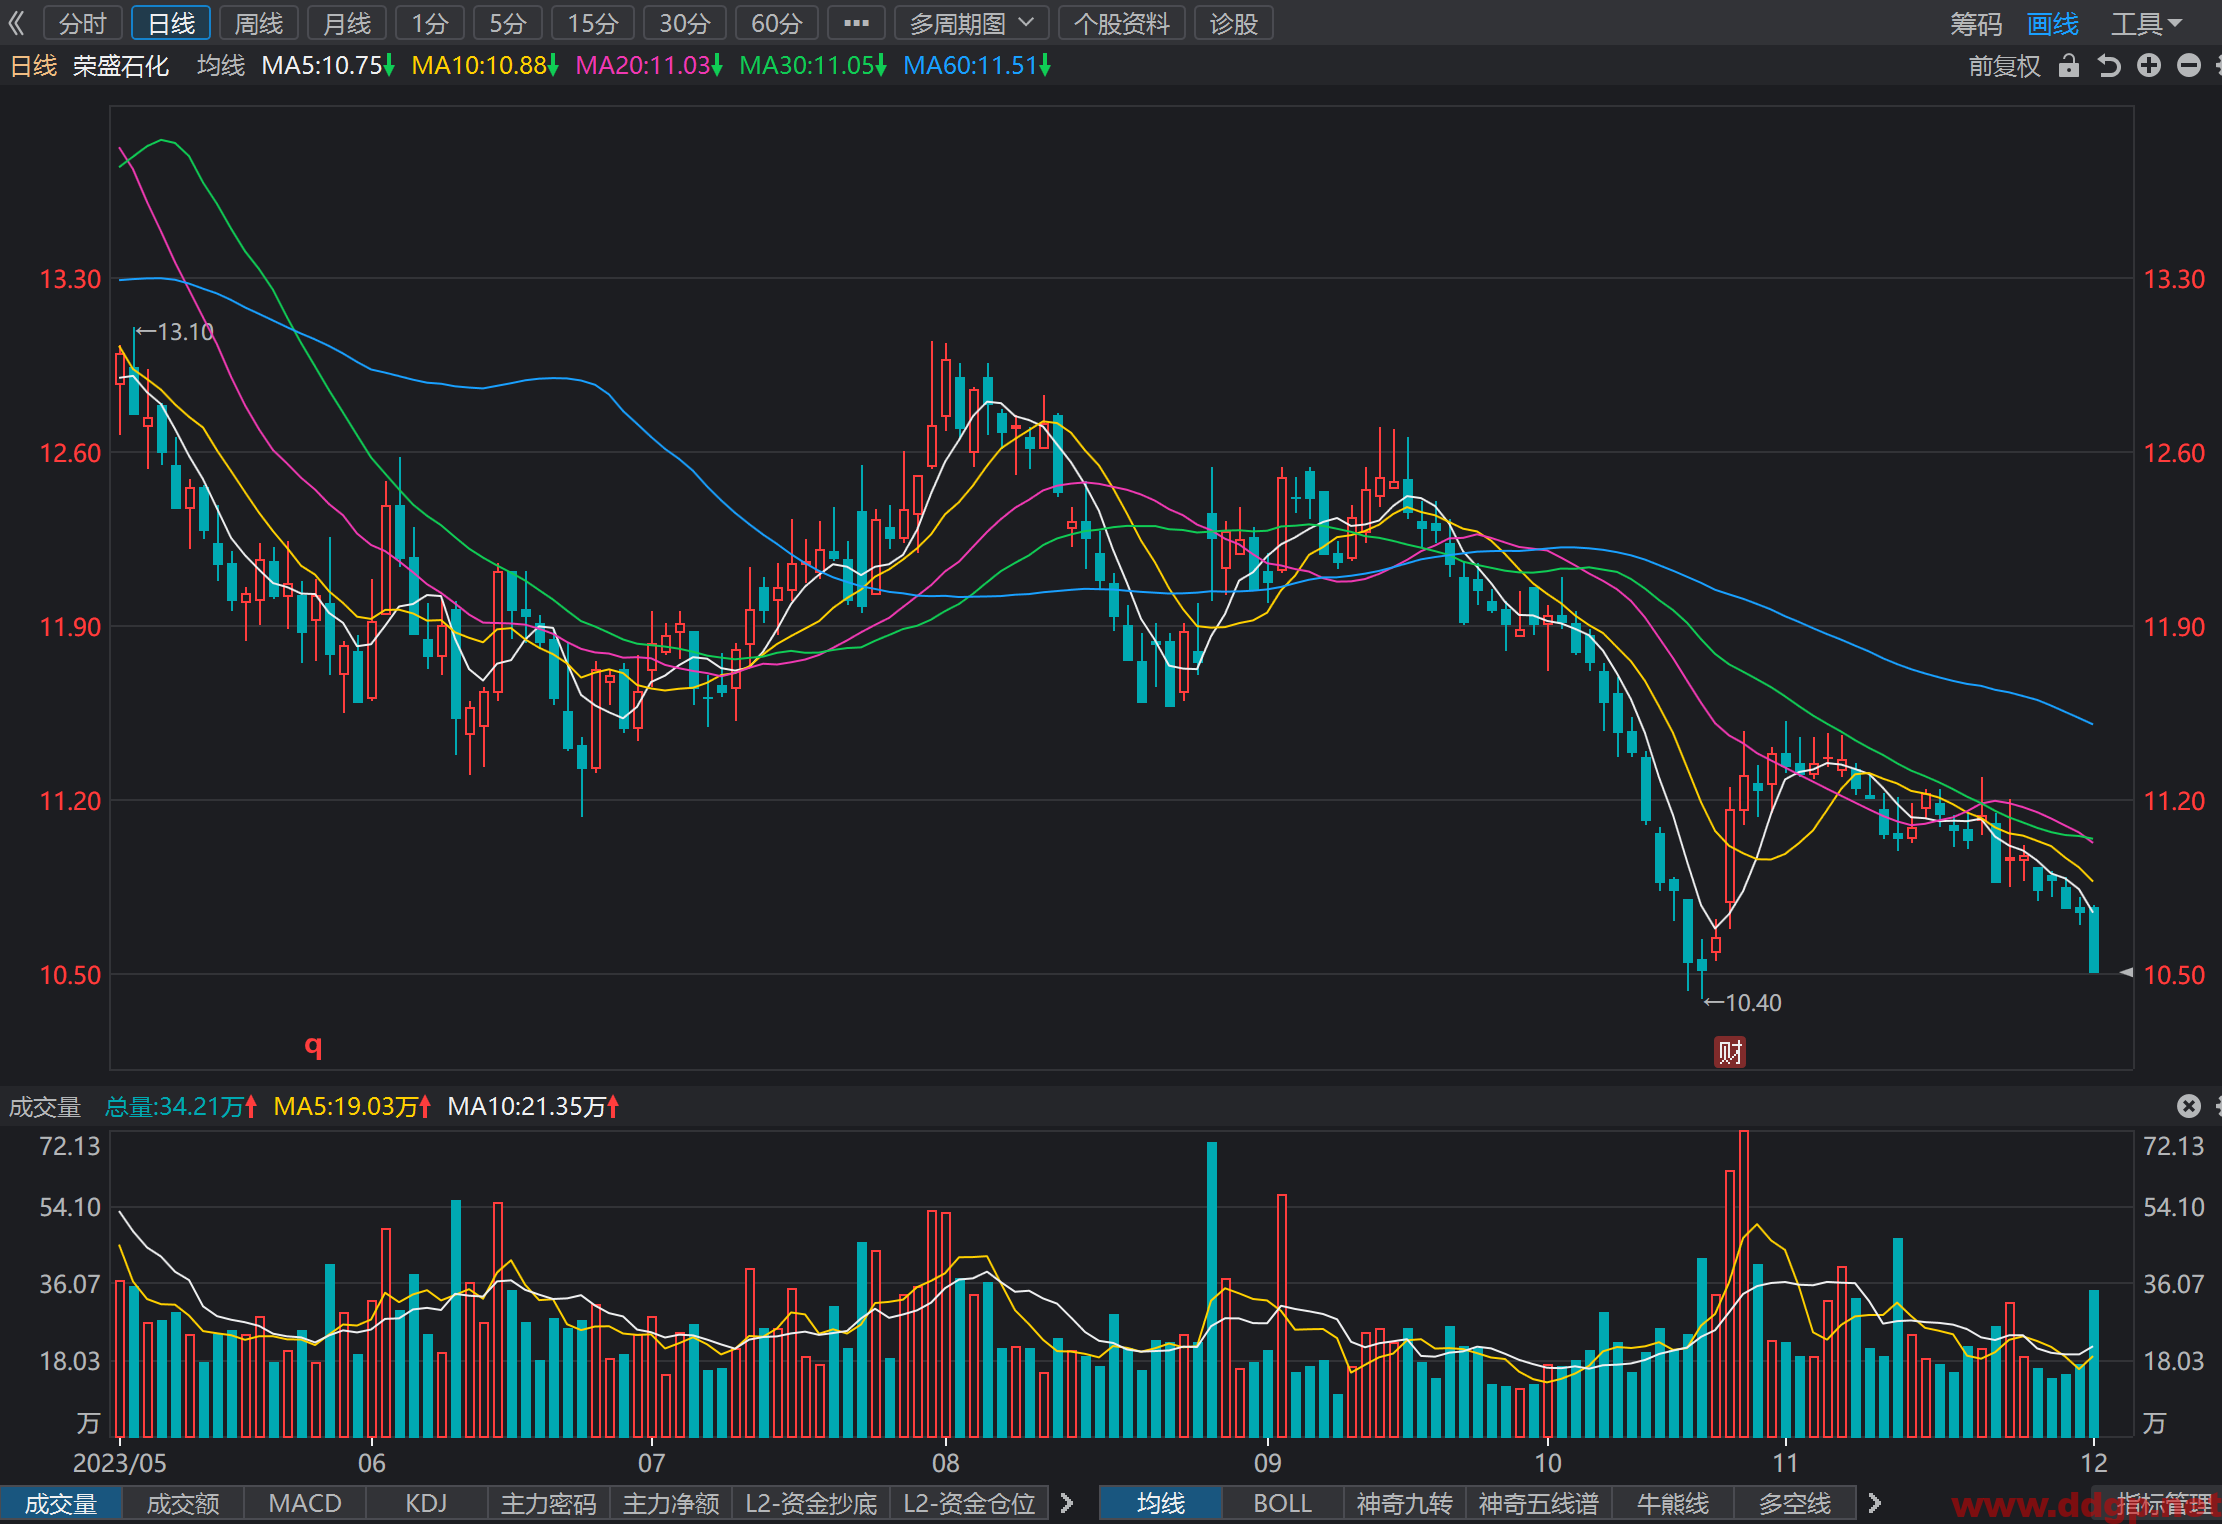Click the 财 financial report marker

pos(1730,1052)
